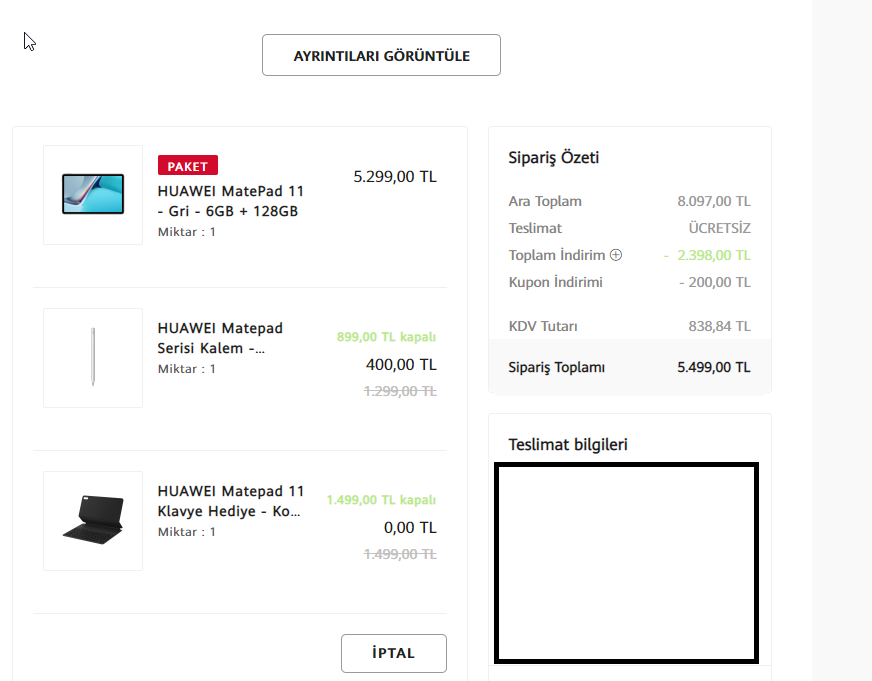Click the 0,00 TL keyboard price

coord(410,528)
